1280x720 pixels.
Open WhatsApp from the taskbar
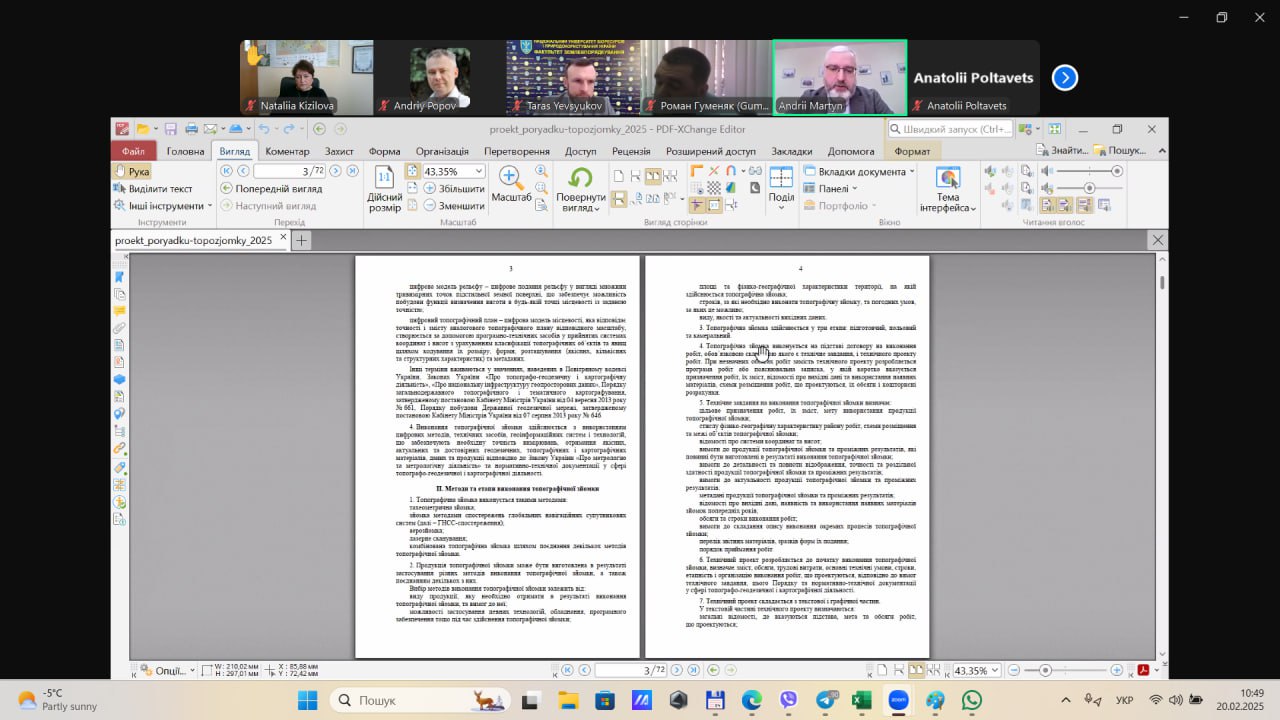[x=972, y=700]
